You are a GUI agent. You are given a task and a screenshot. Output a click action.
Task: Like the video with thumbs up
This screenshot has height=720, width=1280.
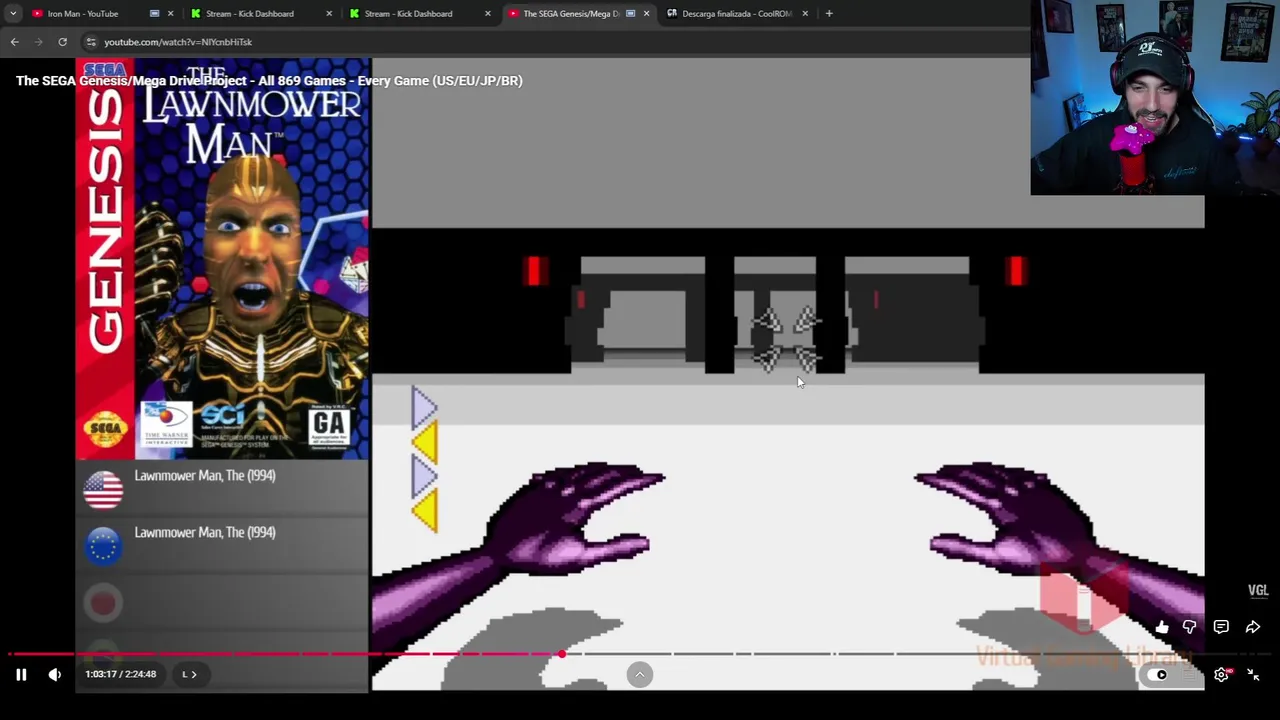pos(1162,627)
